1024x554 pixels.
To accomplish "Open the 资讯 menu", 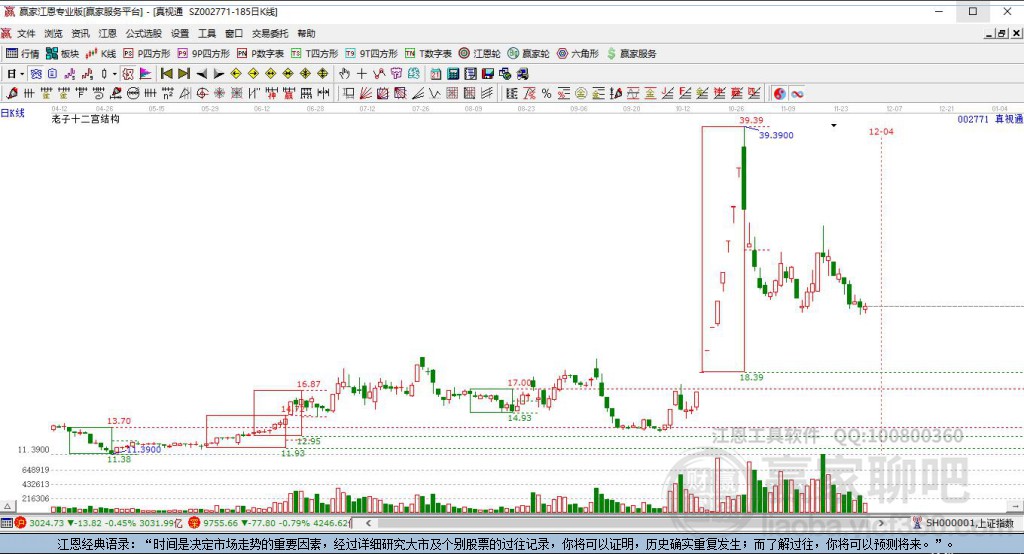I will click(x=80, y=33).
